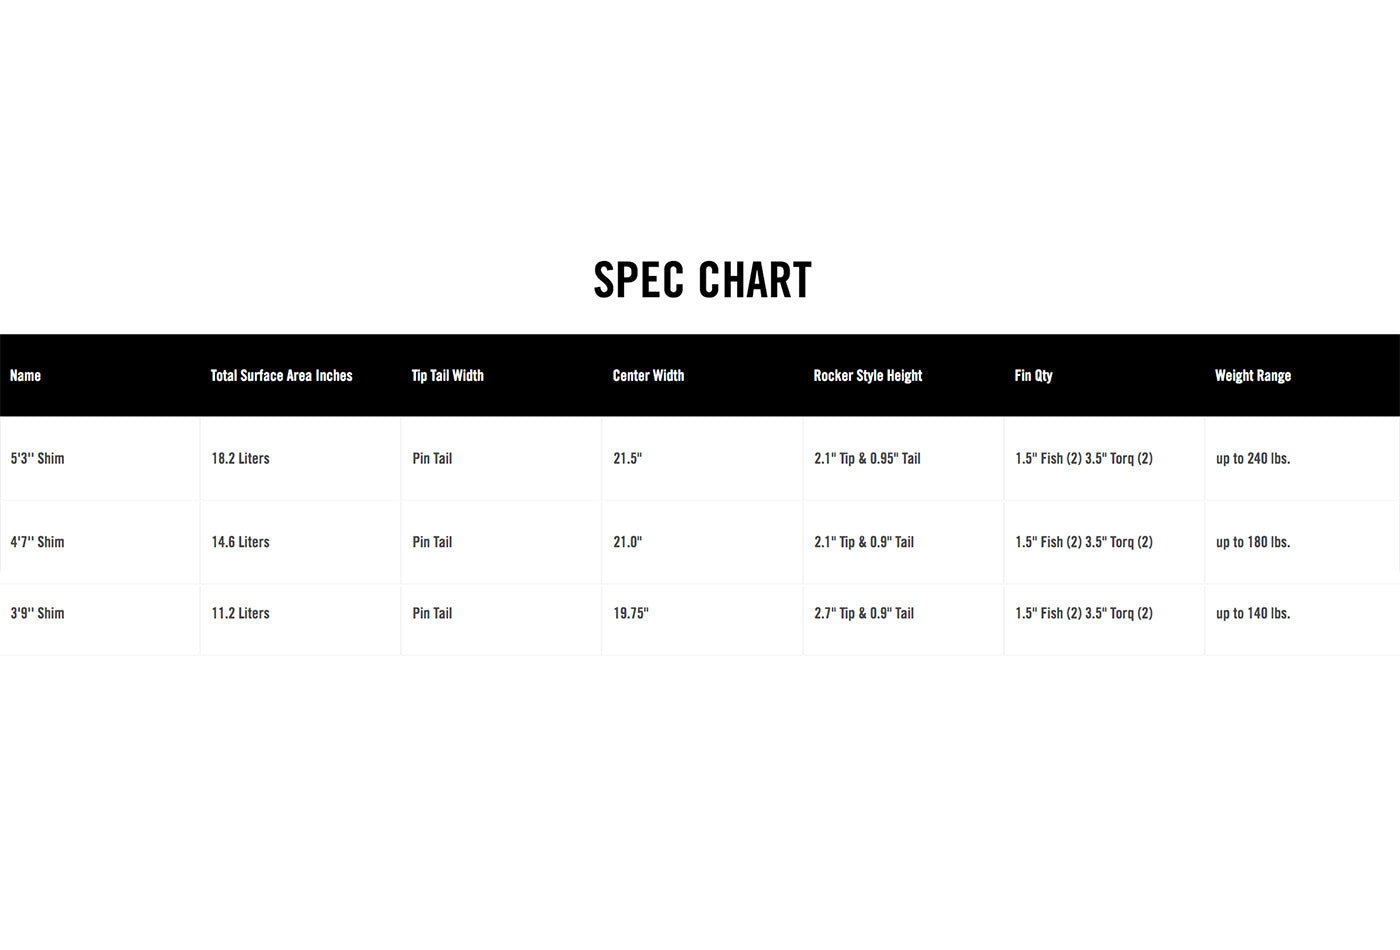Select the Weight Range column header
The width and height of the screenshot is (1400, 950).
(1253, 376)
